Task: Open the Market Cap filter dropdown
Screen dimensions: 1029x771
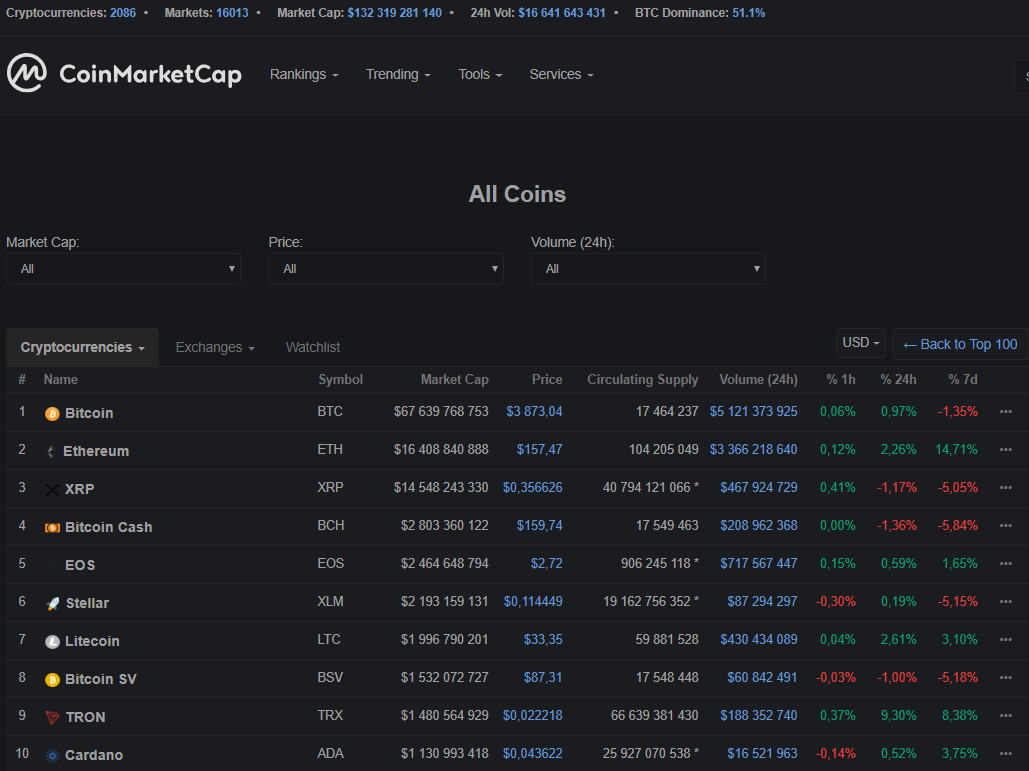Action: point(123,269)
